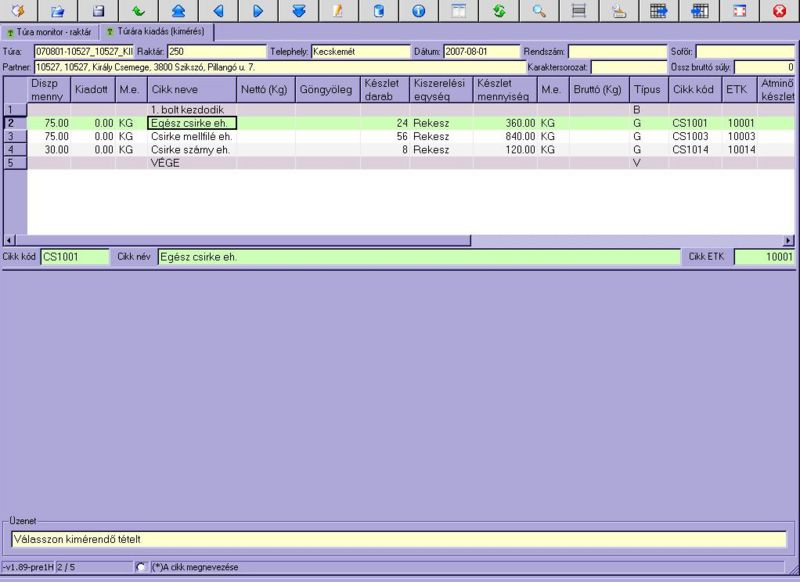
Task: Click the magnifying glass search icon
Action: coord(539,11)
